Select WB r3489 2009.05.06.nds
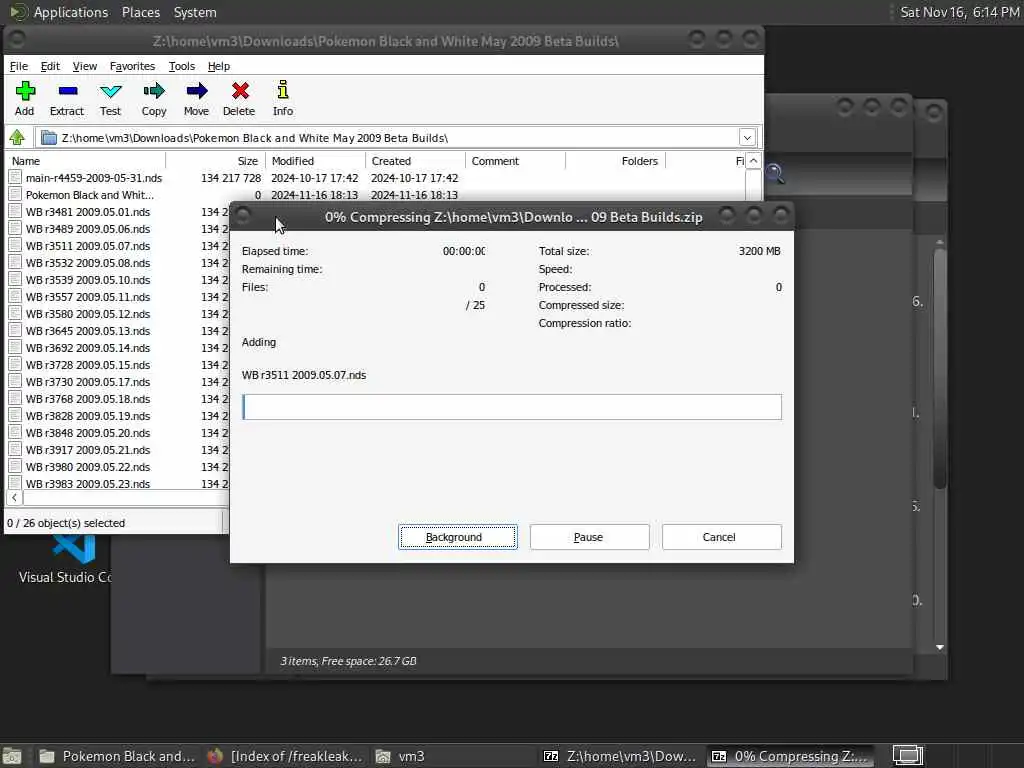The height and width of the screenshot is (768, 1024). 88,229
